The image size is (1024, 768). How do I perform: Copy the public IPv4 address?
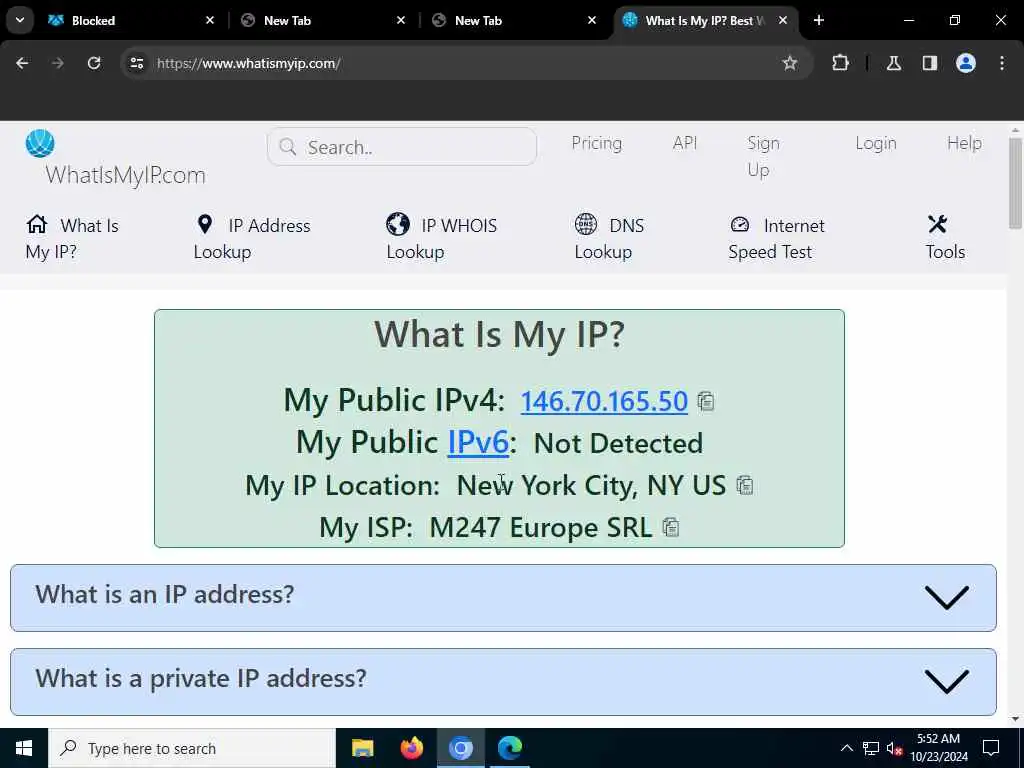click(x=706, y=401)
